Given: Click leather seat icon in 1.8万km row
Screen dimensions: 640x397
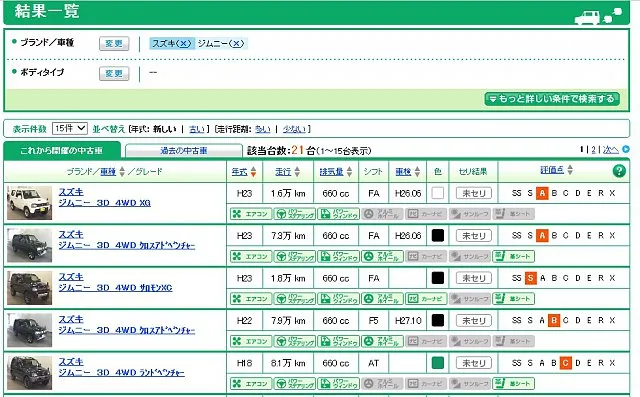Looking at the screenshot, I should (513, 299).
